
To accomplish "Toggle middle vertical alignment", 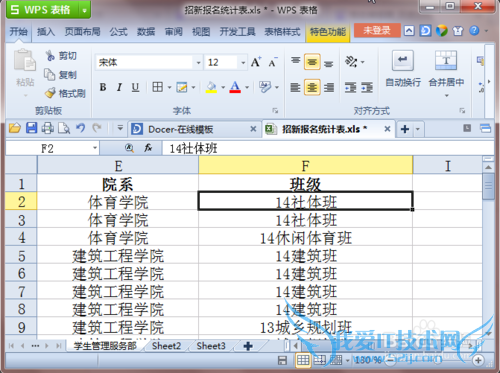I will coord(312,62).
